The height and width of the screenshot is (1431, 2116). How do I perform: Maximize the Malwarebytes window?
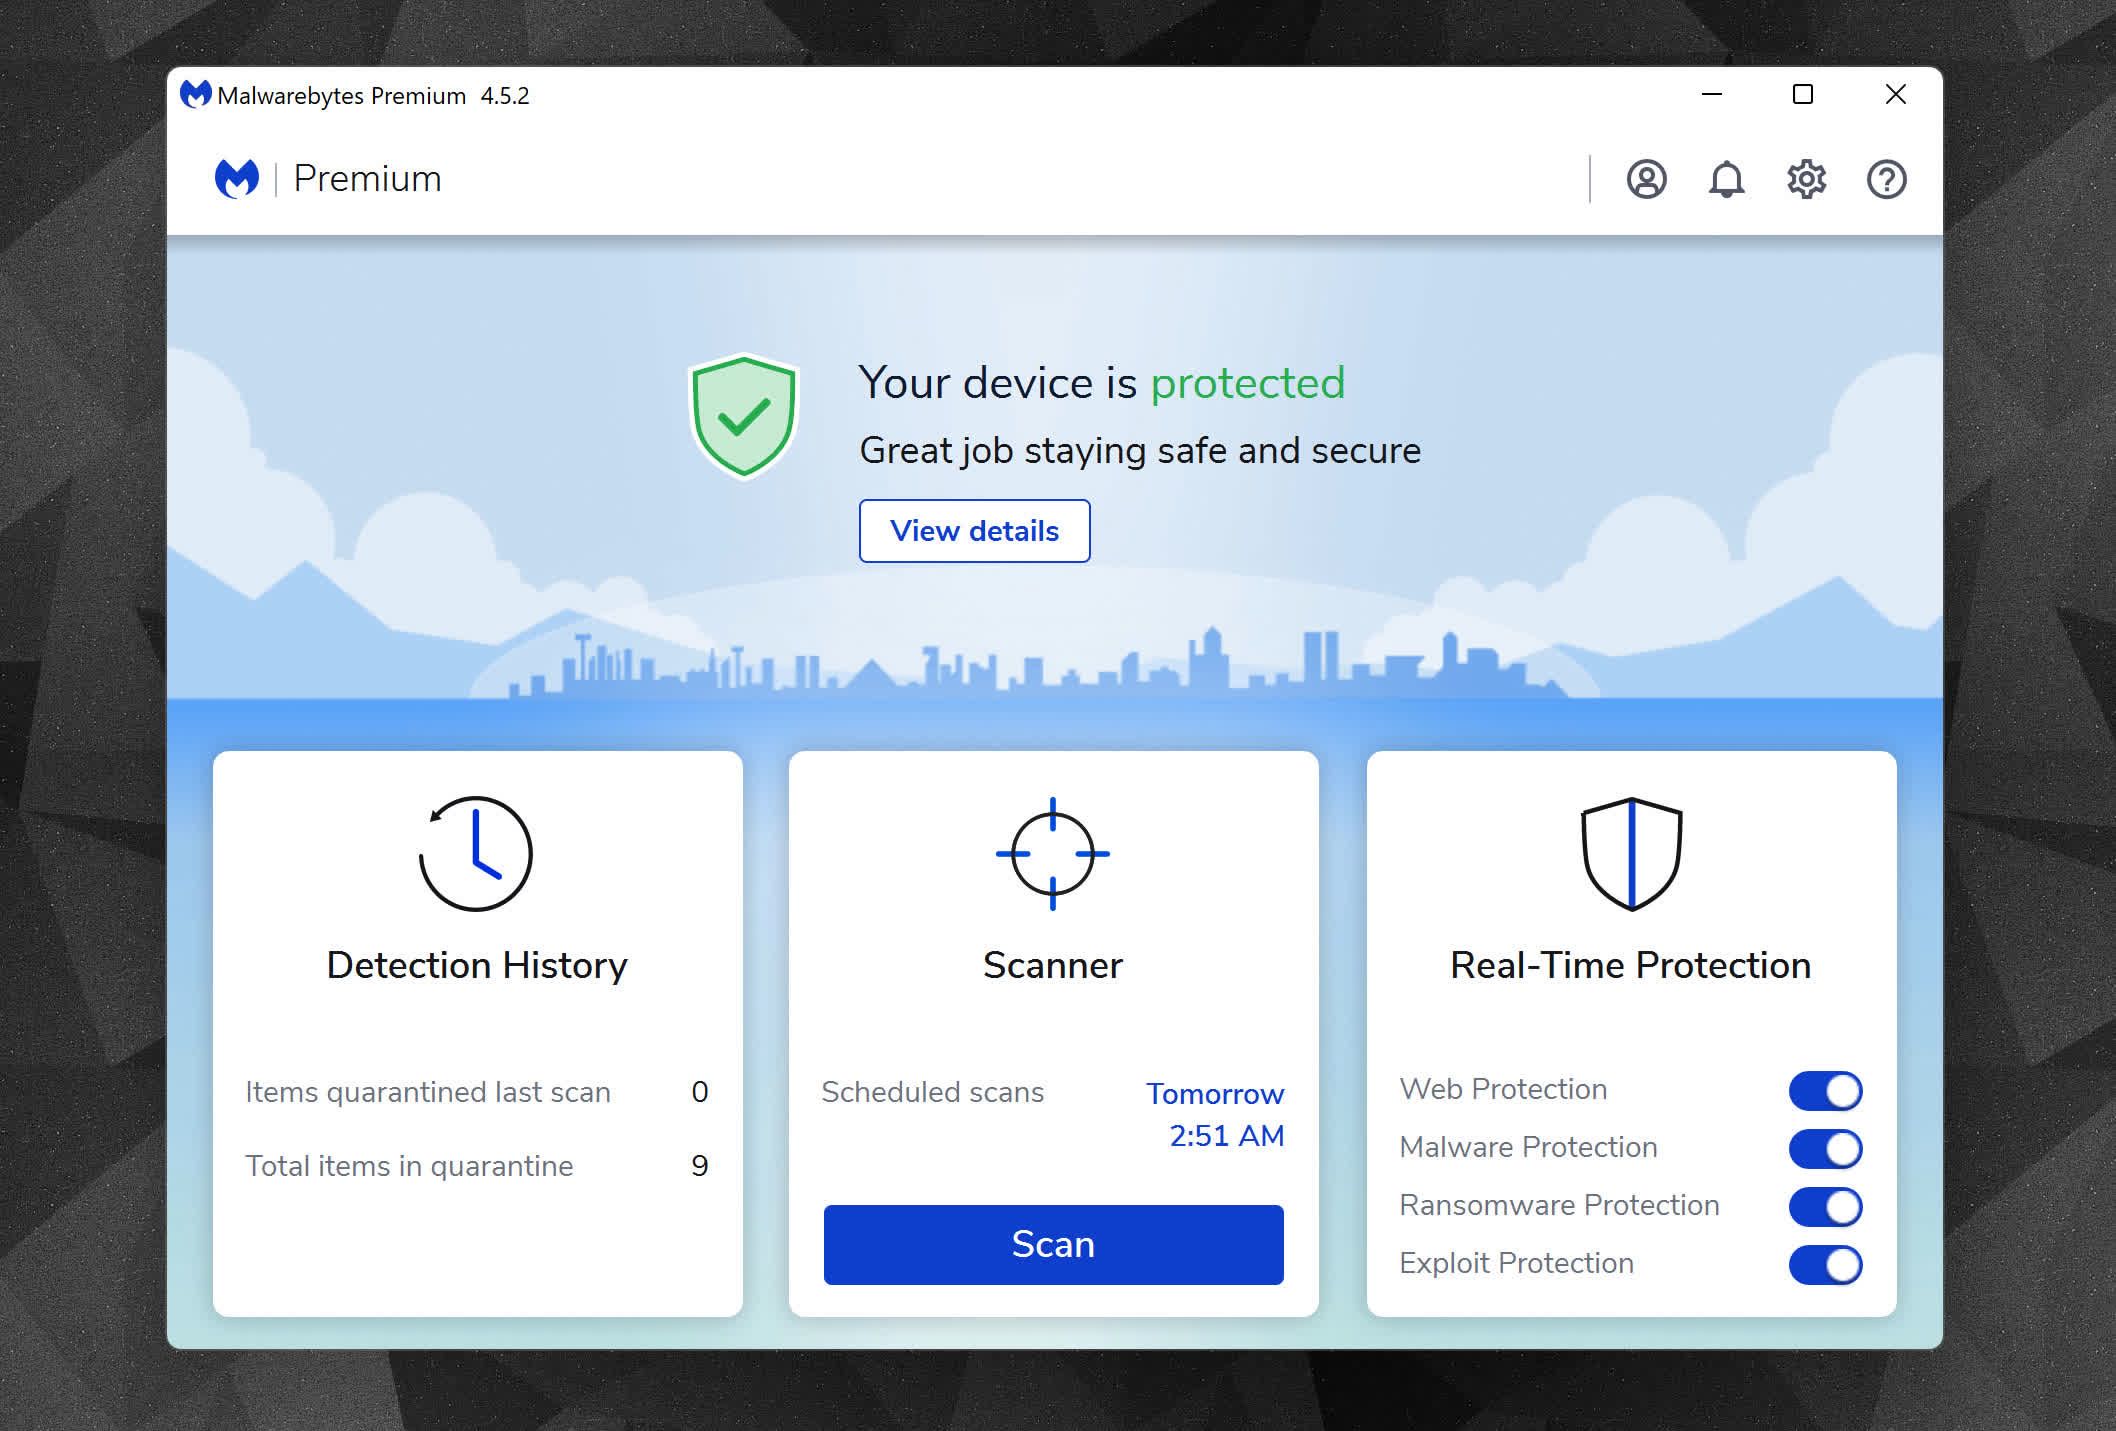coord(1803,95)
